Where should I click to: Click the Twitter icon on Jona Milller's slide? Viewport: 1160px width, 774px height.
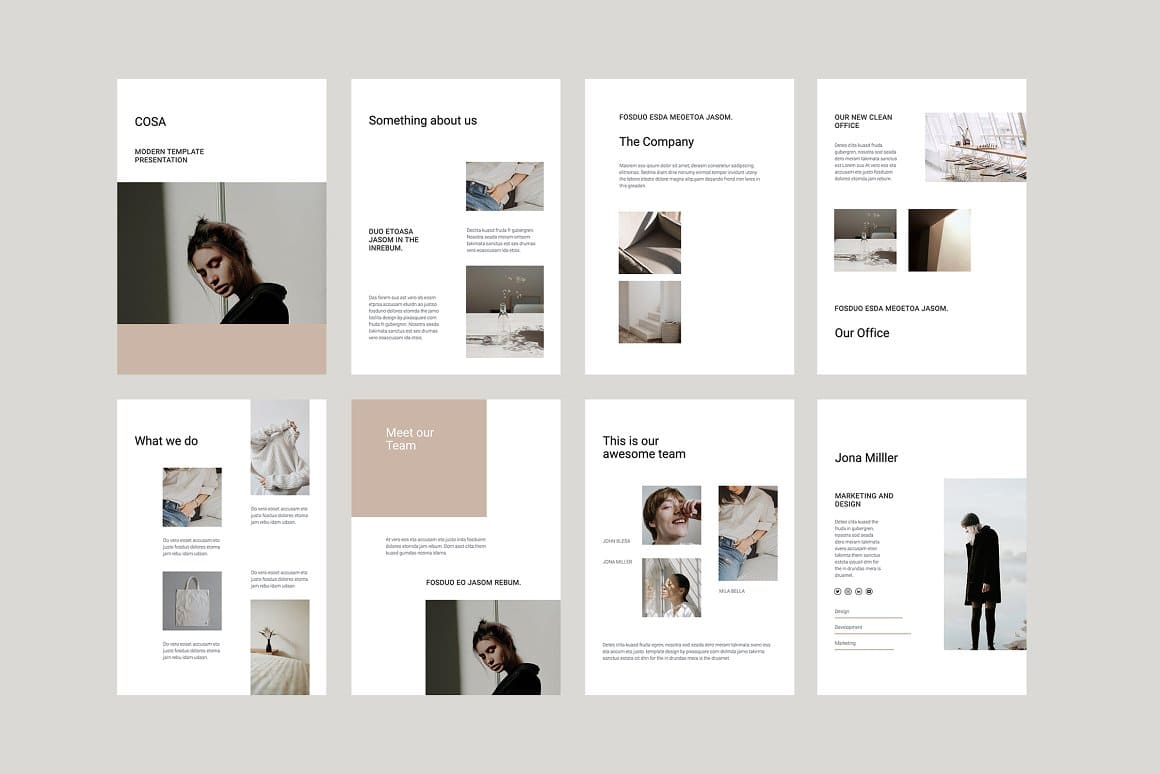click(838, 591)
